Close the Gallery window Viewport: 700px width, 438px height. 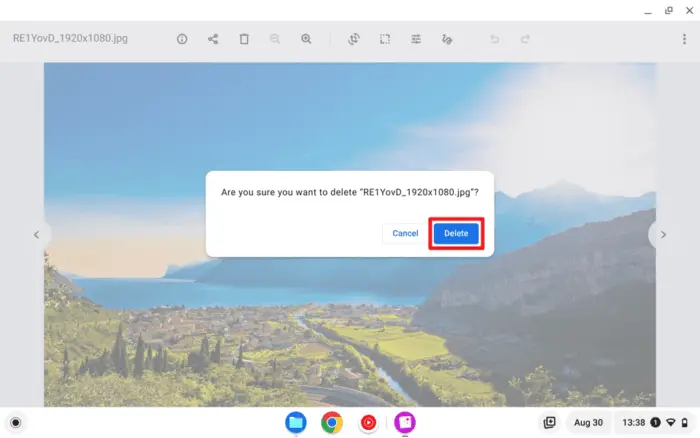(x=689, y=10)
